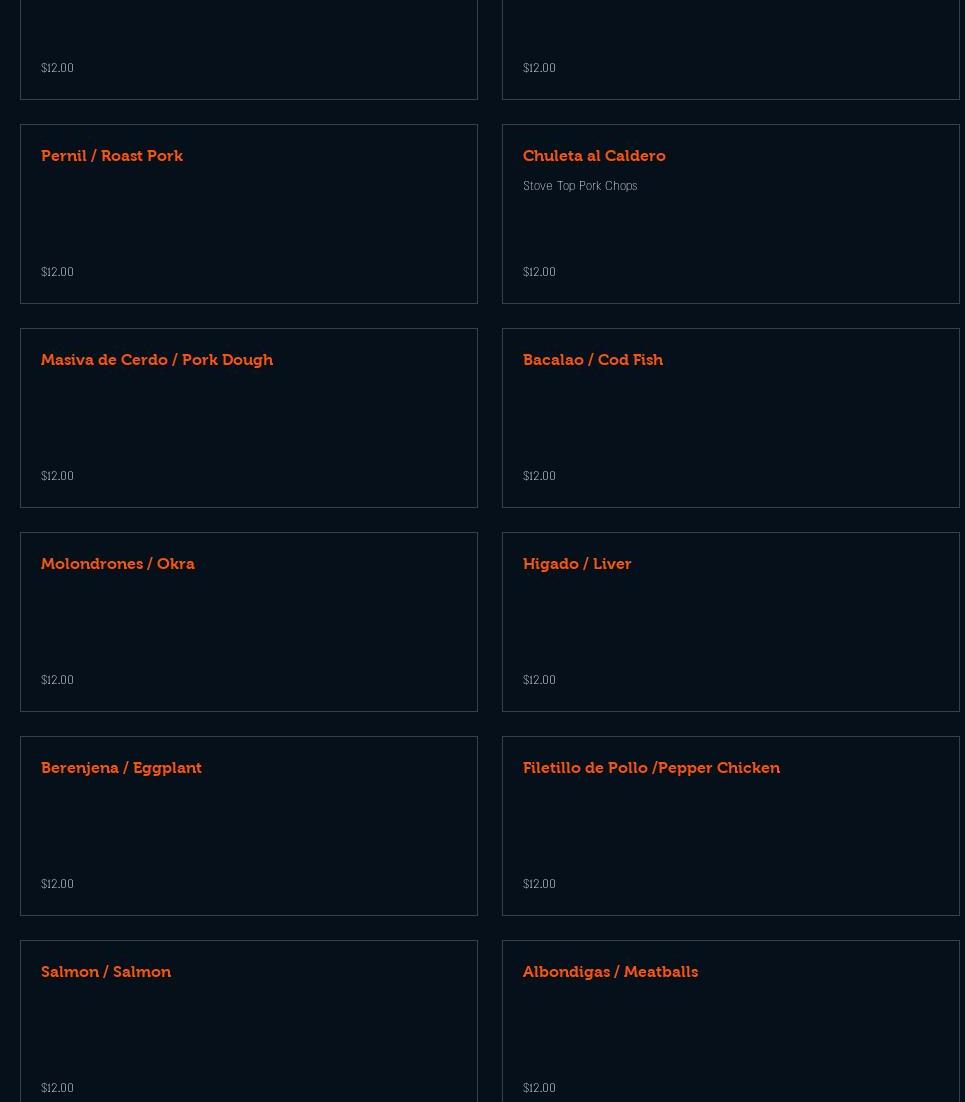Open the Salmon / Salmon menu item
965x1102 pixels.
pos(106,972)
